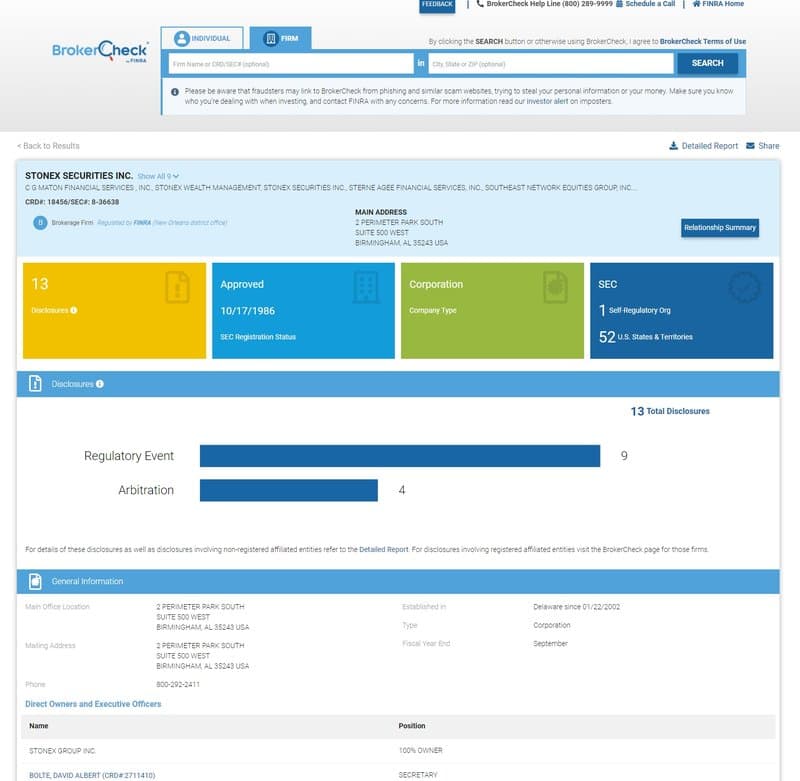
Task: Open the Relationship Summary
Action: pyautogui.click(x=719, y=228)
